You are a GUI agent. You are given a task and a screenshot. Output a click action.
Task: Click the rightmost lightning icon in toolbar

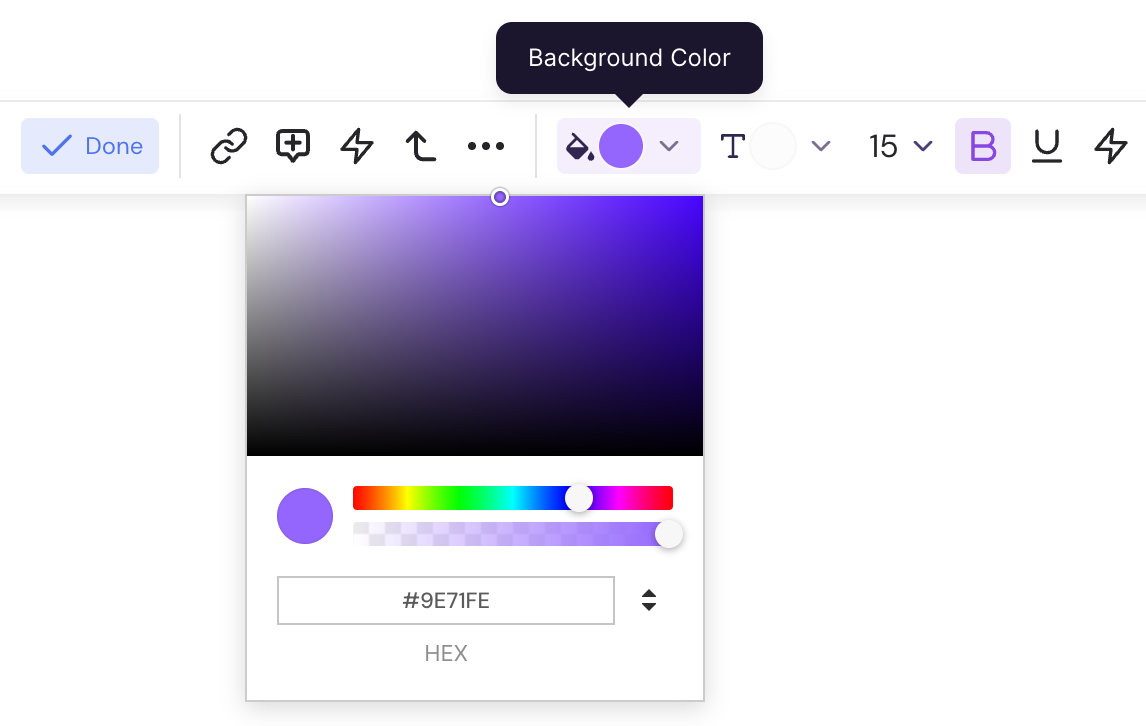[x=1111, y=146]
